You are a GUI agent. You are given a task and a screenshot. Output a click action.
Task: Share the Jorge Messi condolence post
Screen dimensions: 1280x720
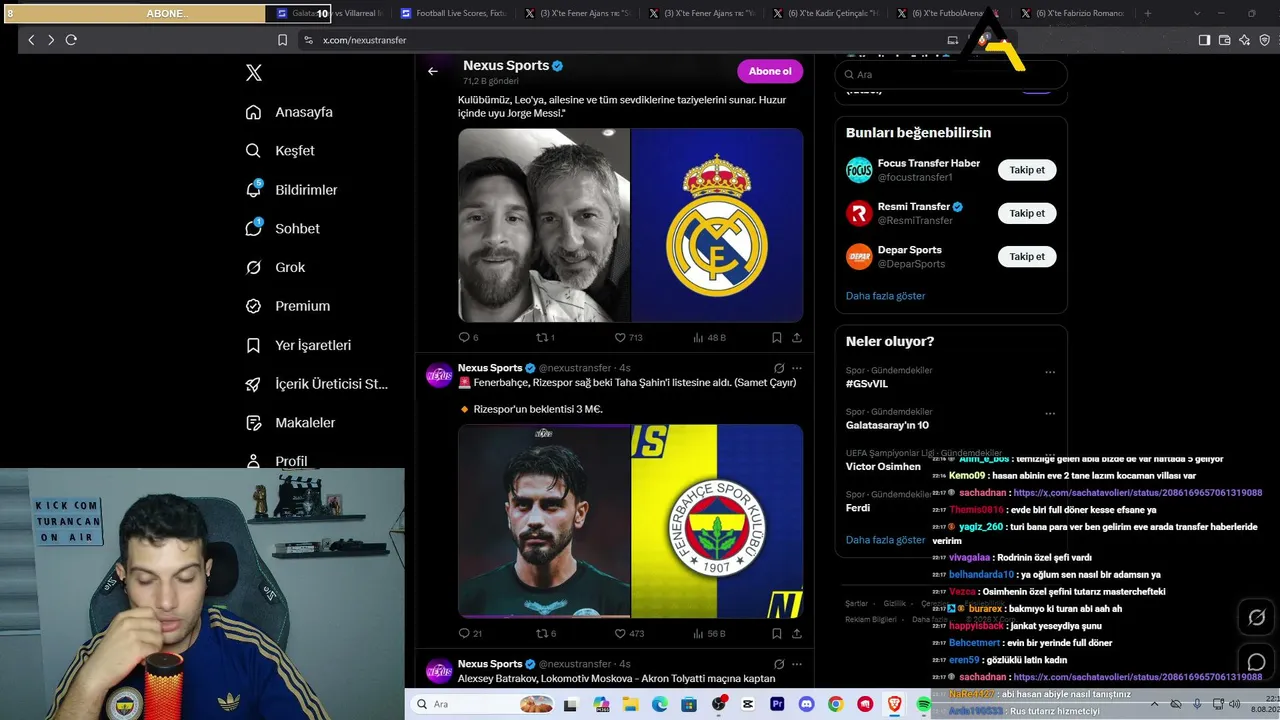click(797, 338)
